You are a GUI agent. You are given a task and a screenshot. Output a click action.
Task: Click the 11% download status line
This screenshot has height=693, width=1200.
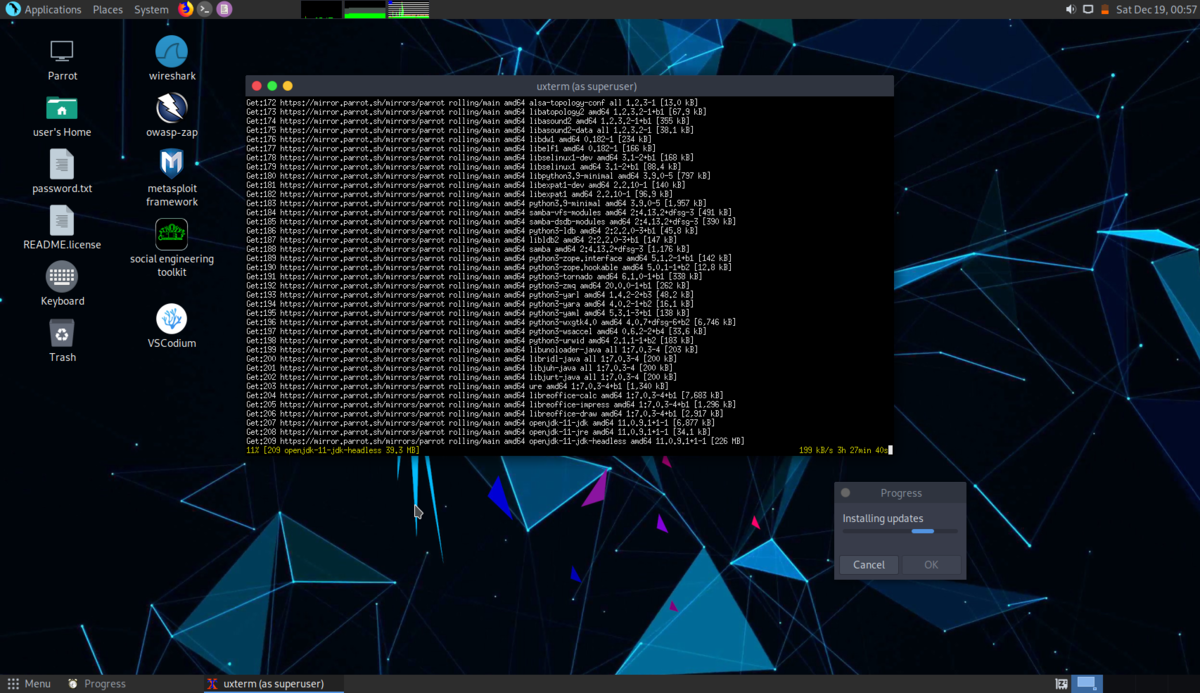tap(333, 450)
